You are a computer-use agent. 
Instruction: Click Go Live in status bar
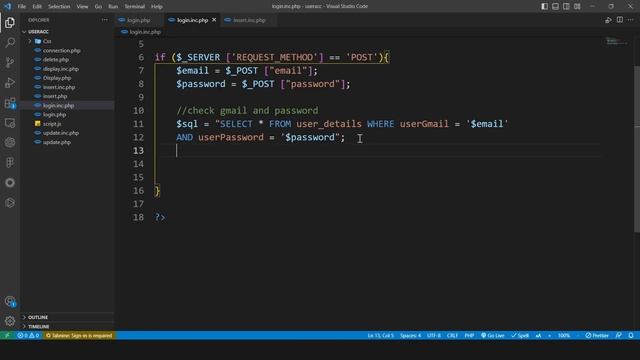click(x=493, y=336)
